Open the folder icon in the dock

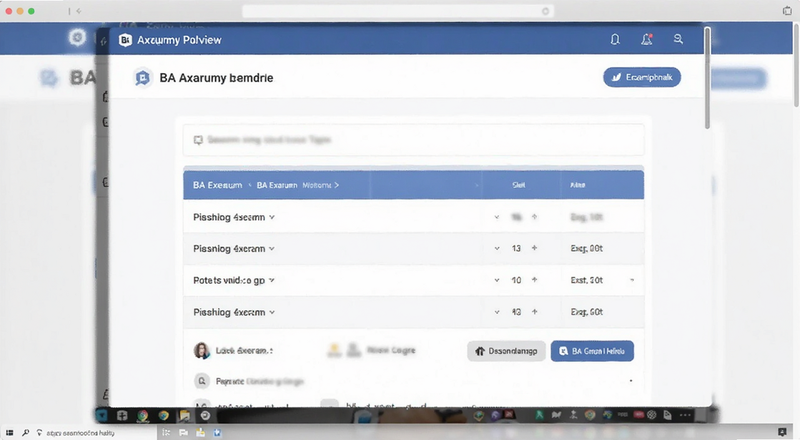184,416
